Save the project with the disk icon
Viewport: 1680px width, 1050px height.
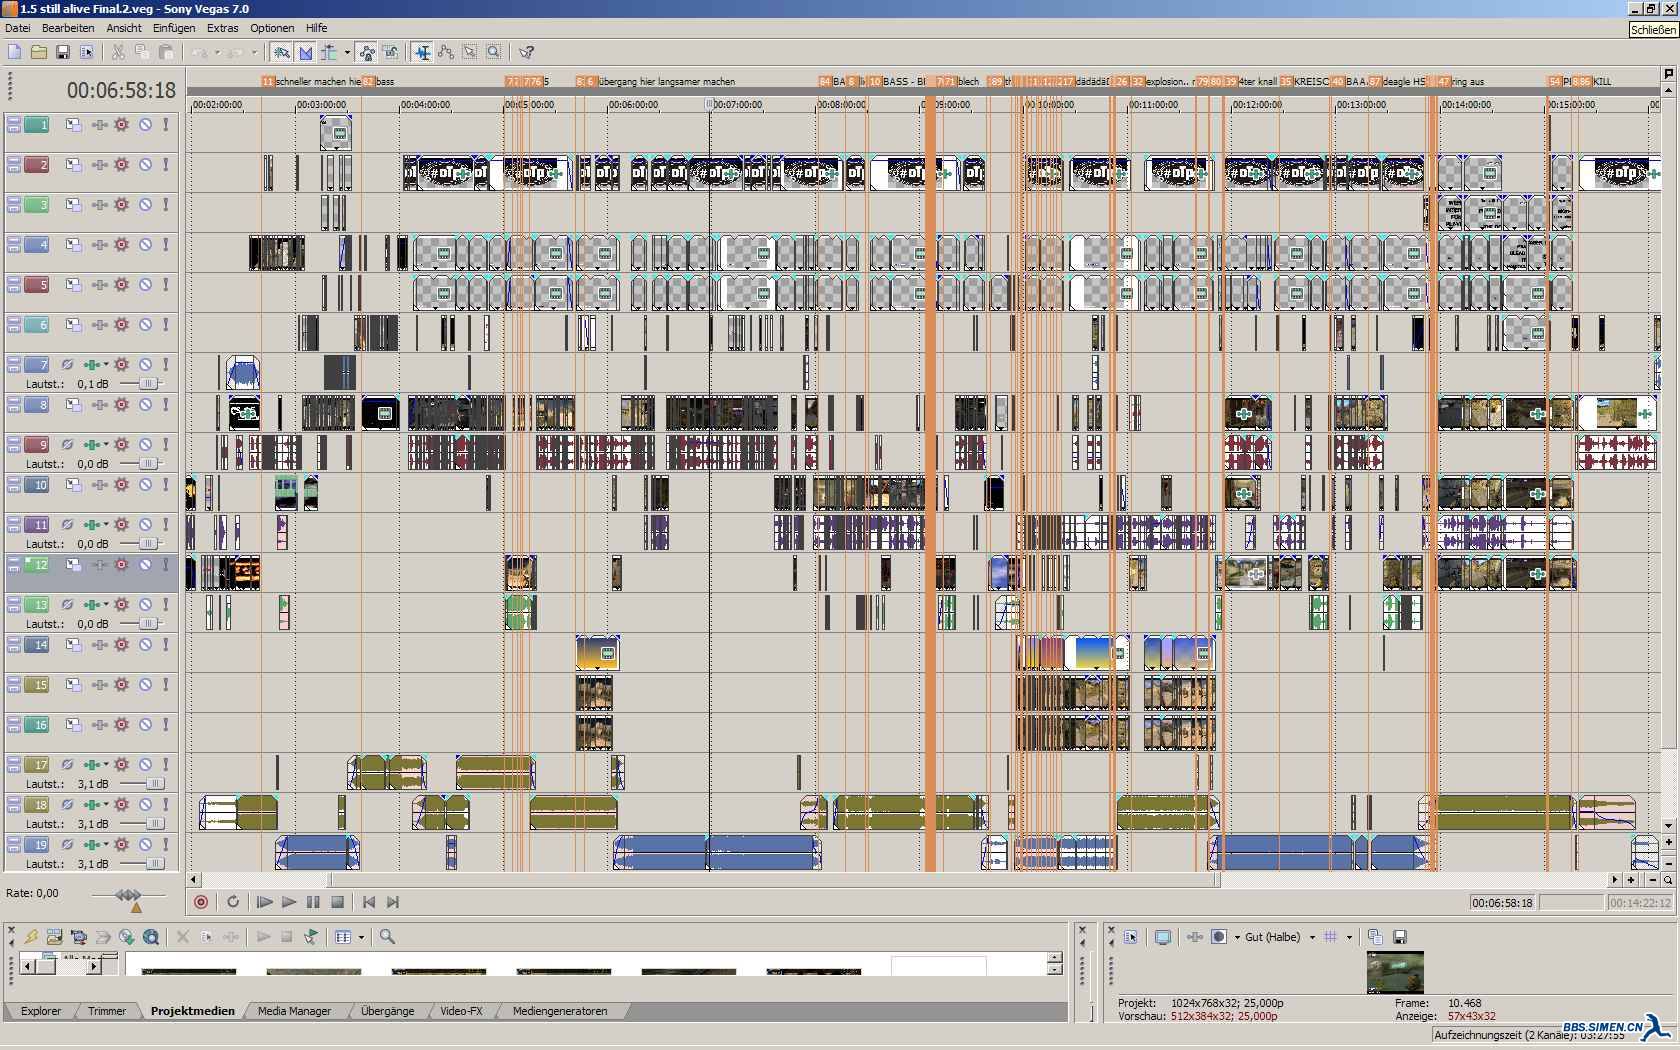(x=62, y=52)
